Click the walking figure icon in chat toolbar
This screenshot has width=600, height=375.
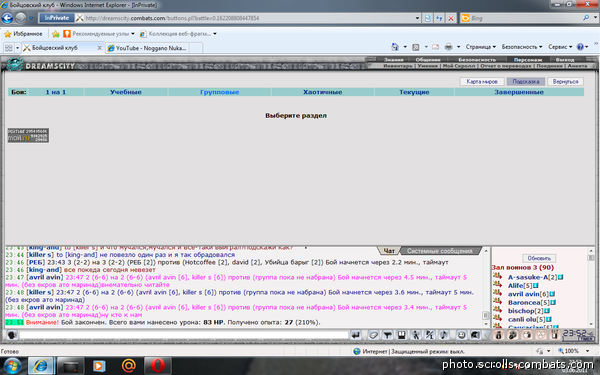[x=416, y=335]
